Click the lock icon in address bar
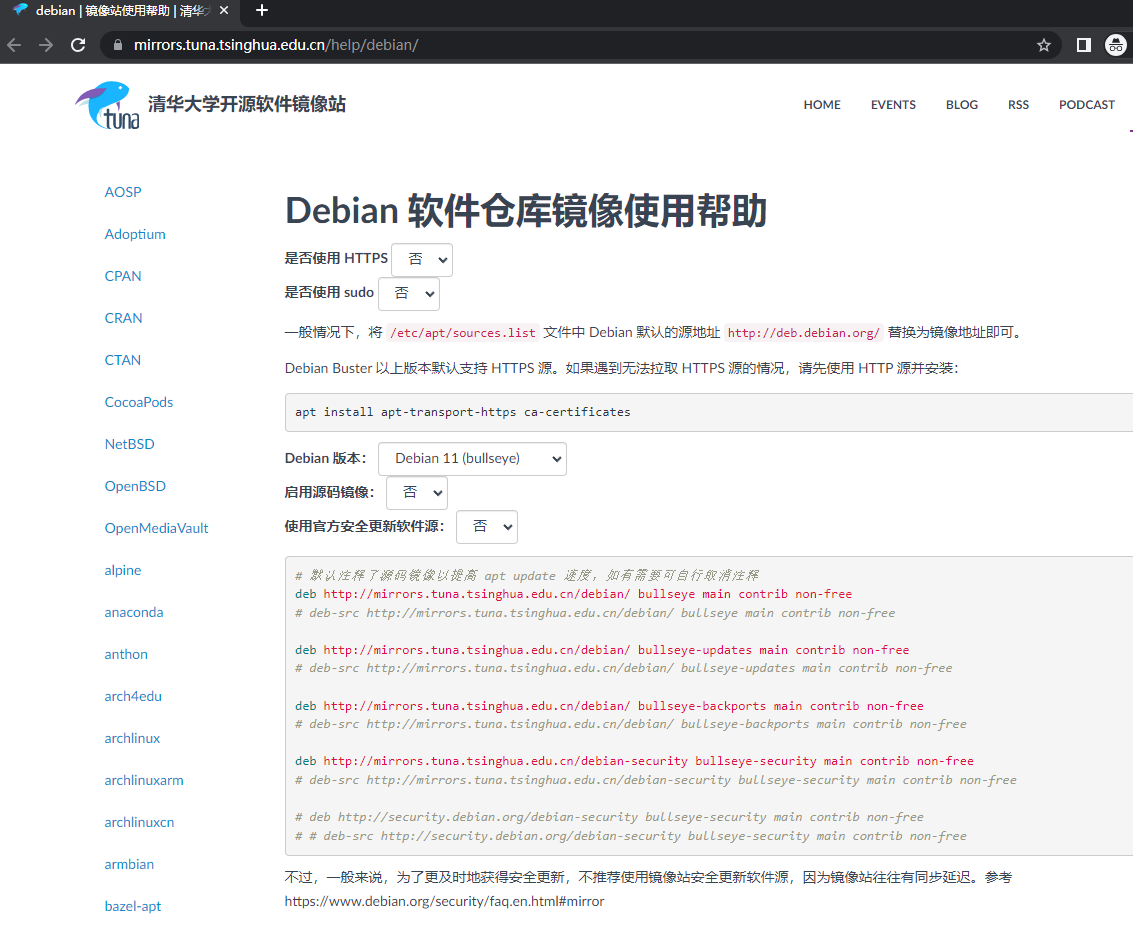This screenshot has height=925, width=1133. [x=117, y=45]
